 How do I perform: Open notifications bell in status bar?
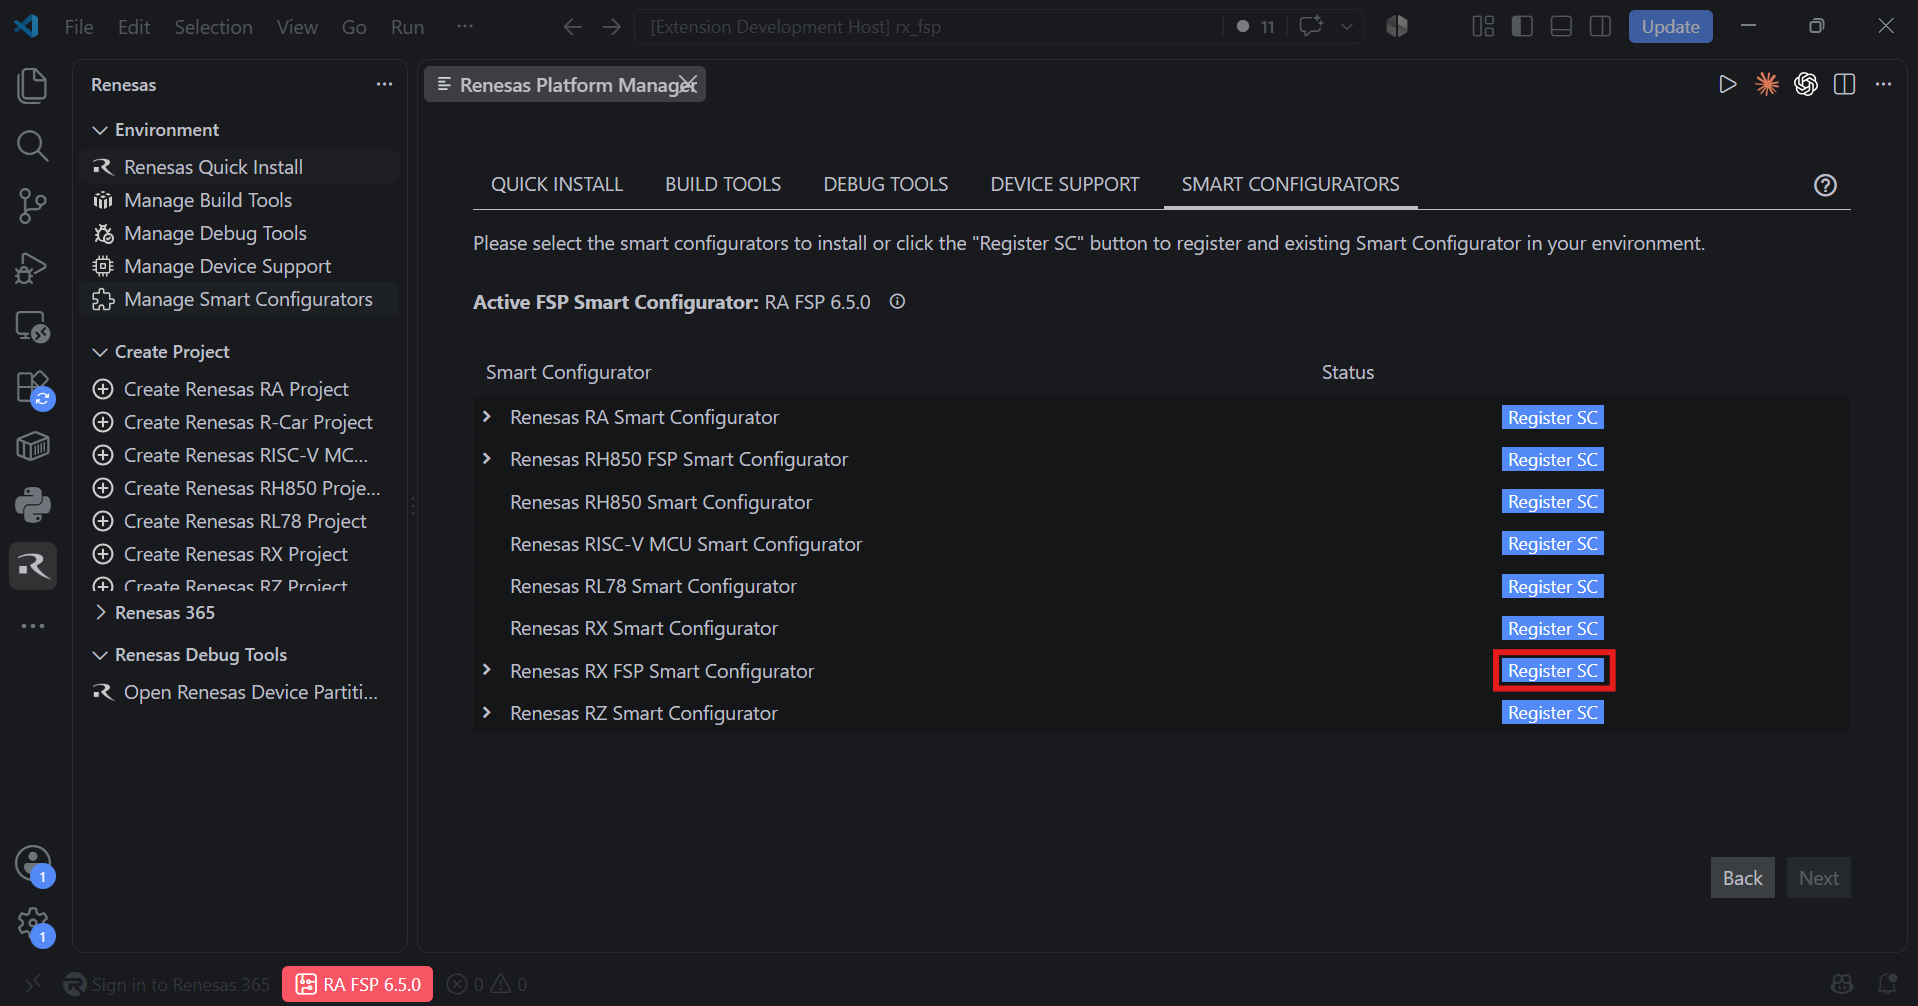1887,984
